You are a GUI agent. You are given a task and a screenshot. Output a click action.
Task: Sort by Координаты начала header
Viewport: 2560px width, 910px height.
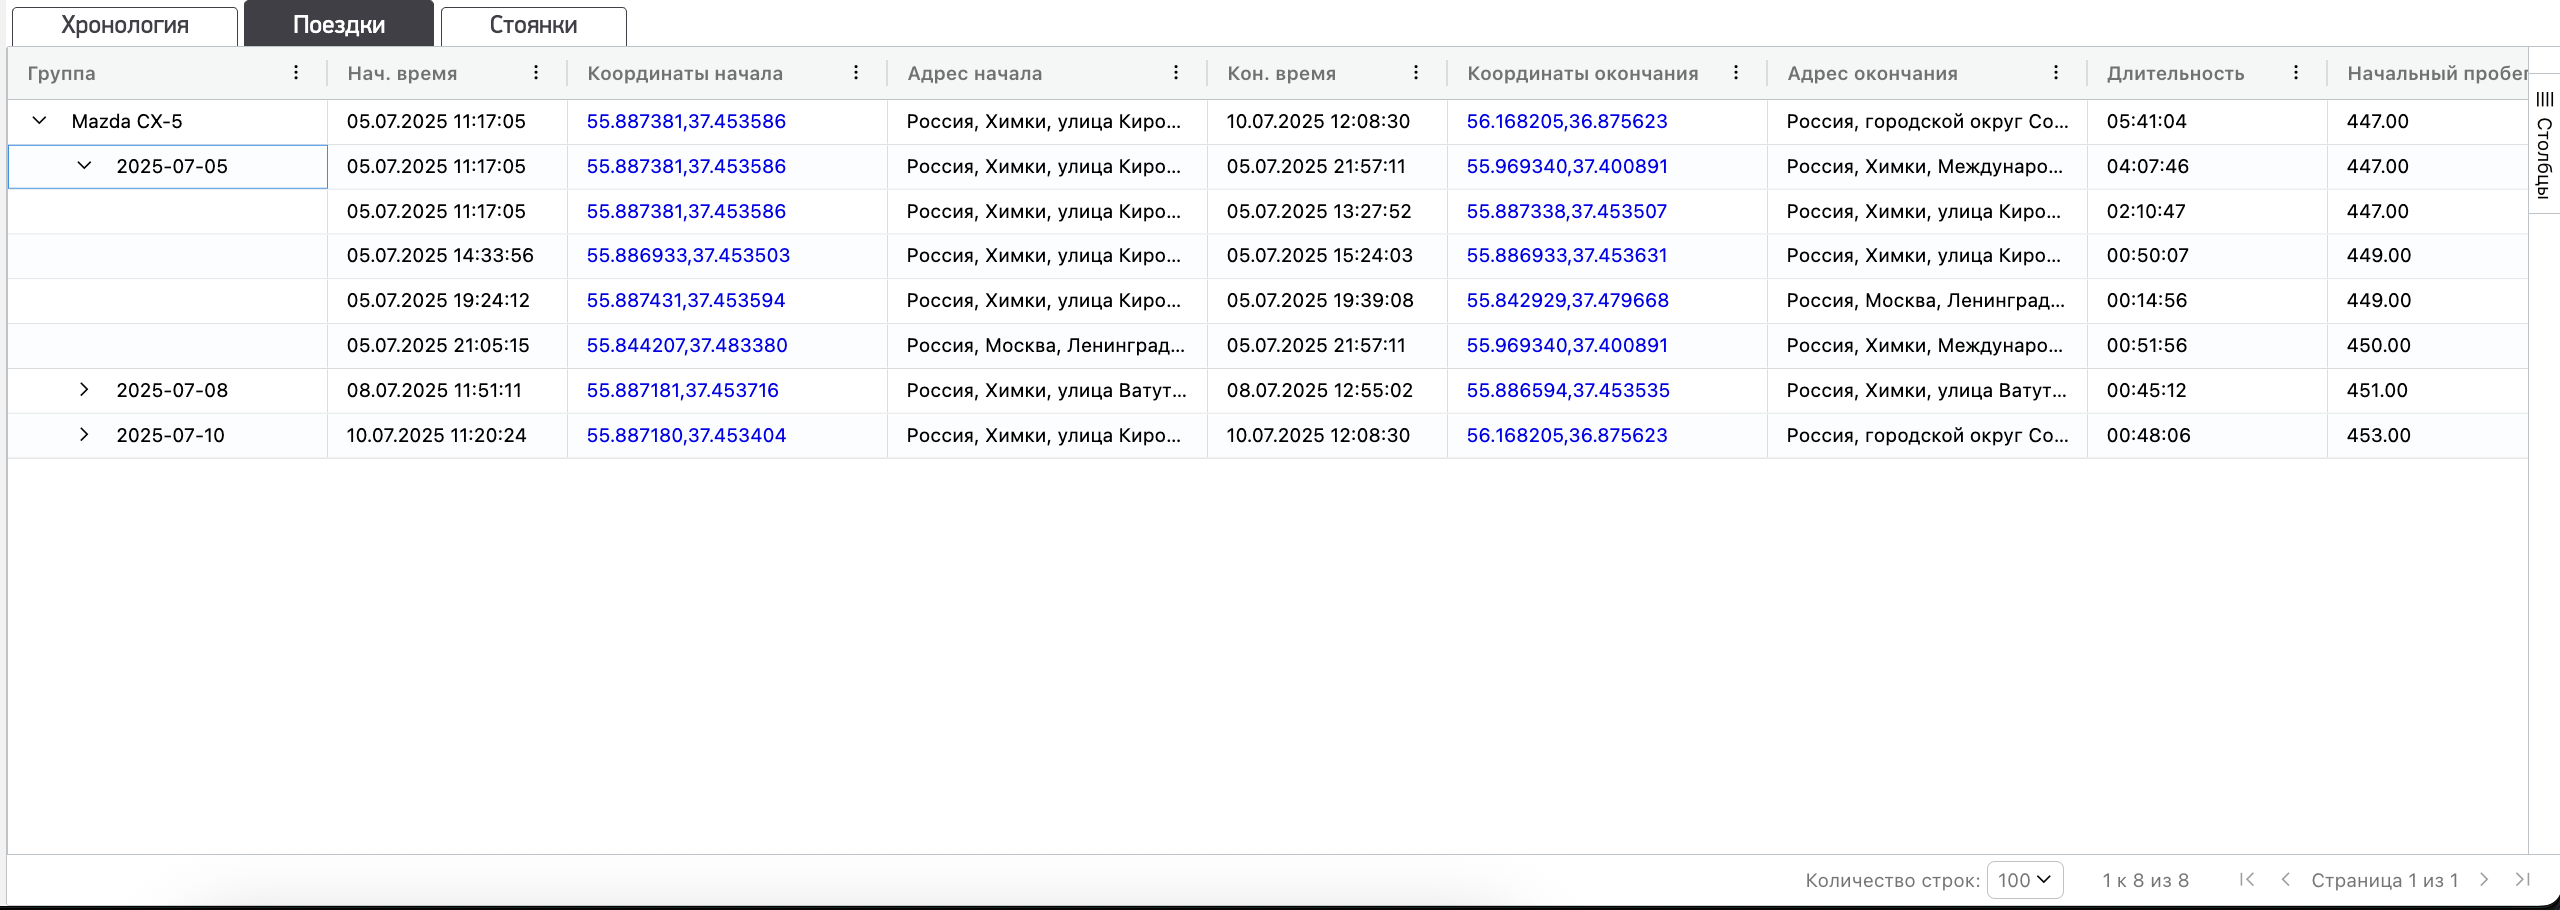coord(685,73)
